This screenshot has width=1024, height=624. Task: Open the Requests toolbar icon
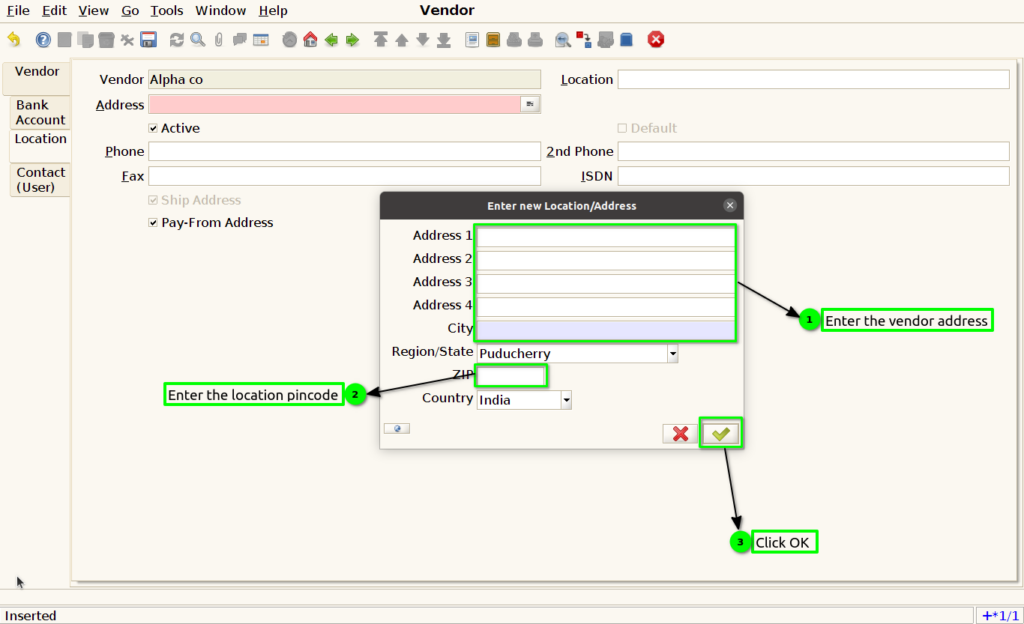605,40
